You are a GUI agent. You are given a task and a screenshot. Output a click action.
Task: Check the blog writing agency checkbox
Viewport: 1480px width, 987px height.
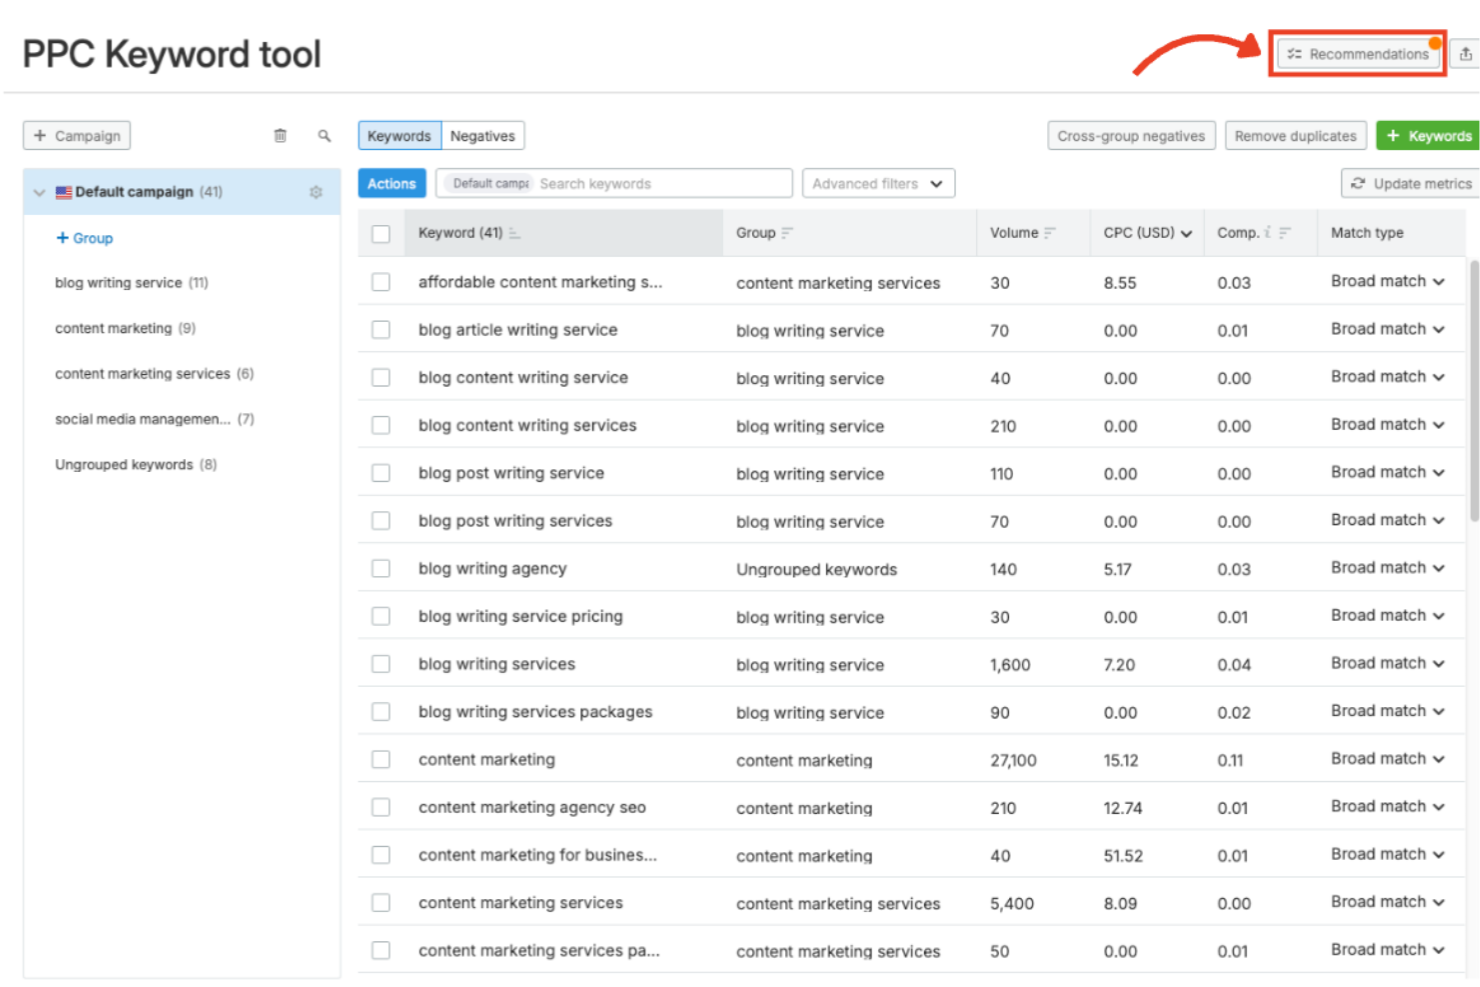(x=381, y=569)
